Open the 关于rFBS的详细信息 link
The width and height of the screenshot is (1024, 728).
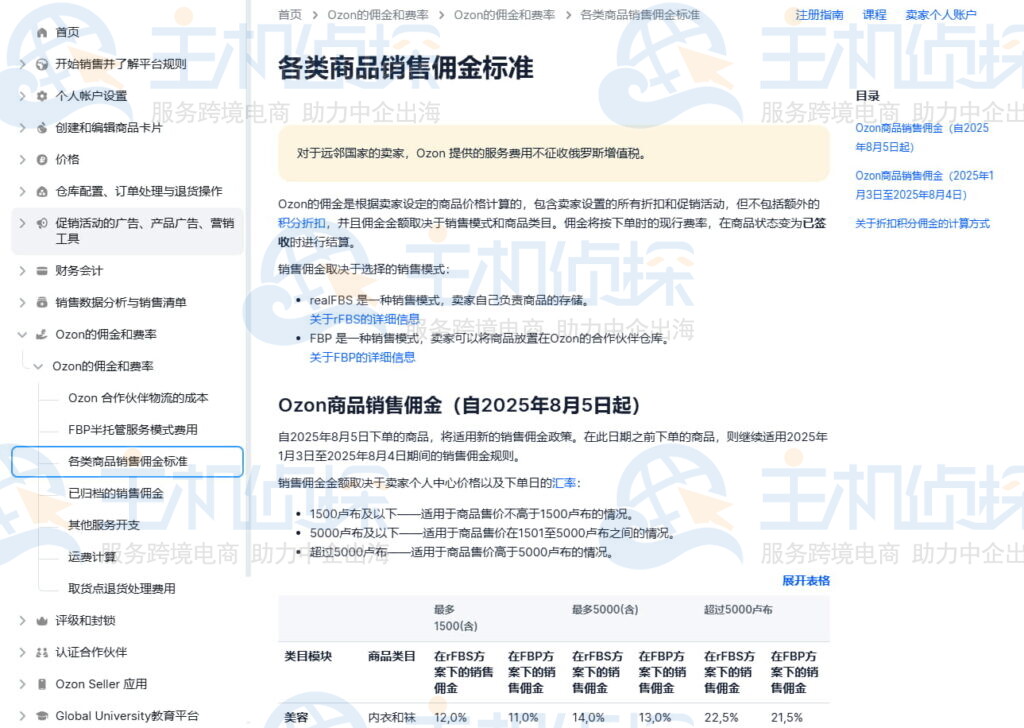(x=365, y=320)
